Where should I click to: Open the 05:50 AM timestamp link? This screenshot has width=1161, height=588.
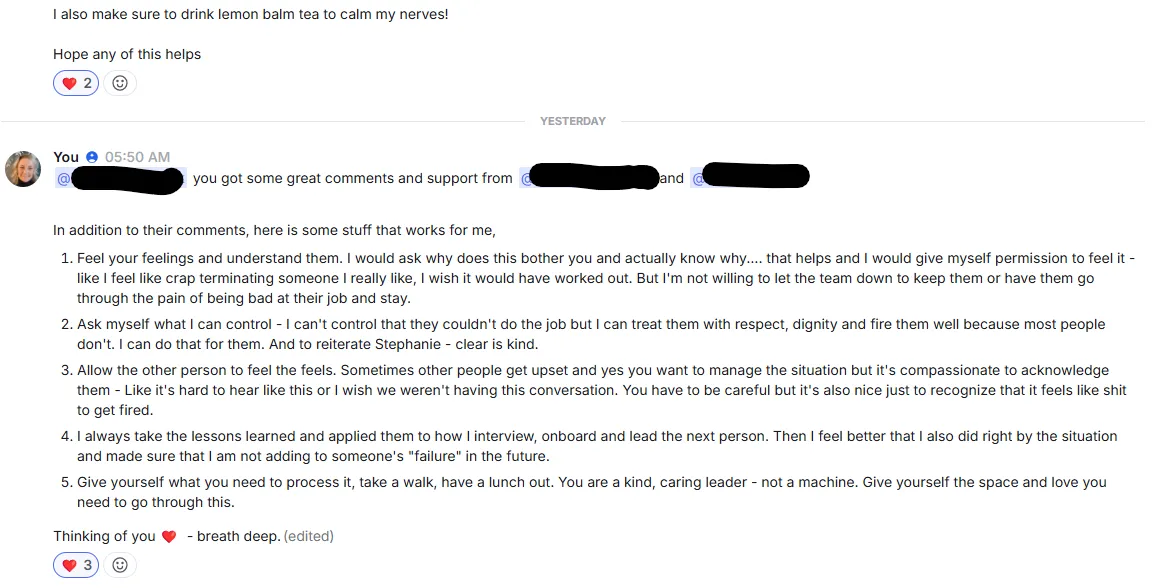tap(138, 157)
